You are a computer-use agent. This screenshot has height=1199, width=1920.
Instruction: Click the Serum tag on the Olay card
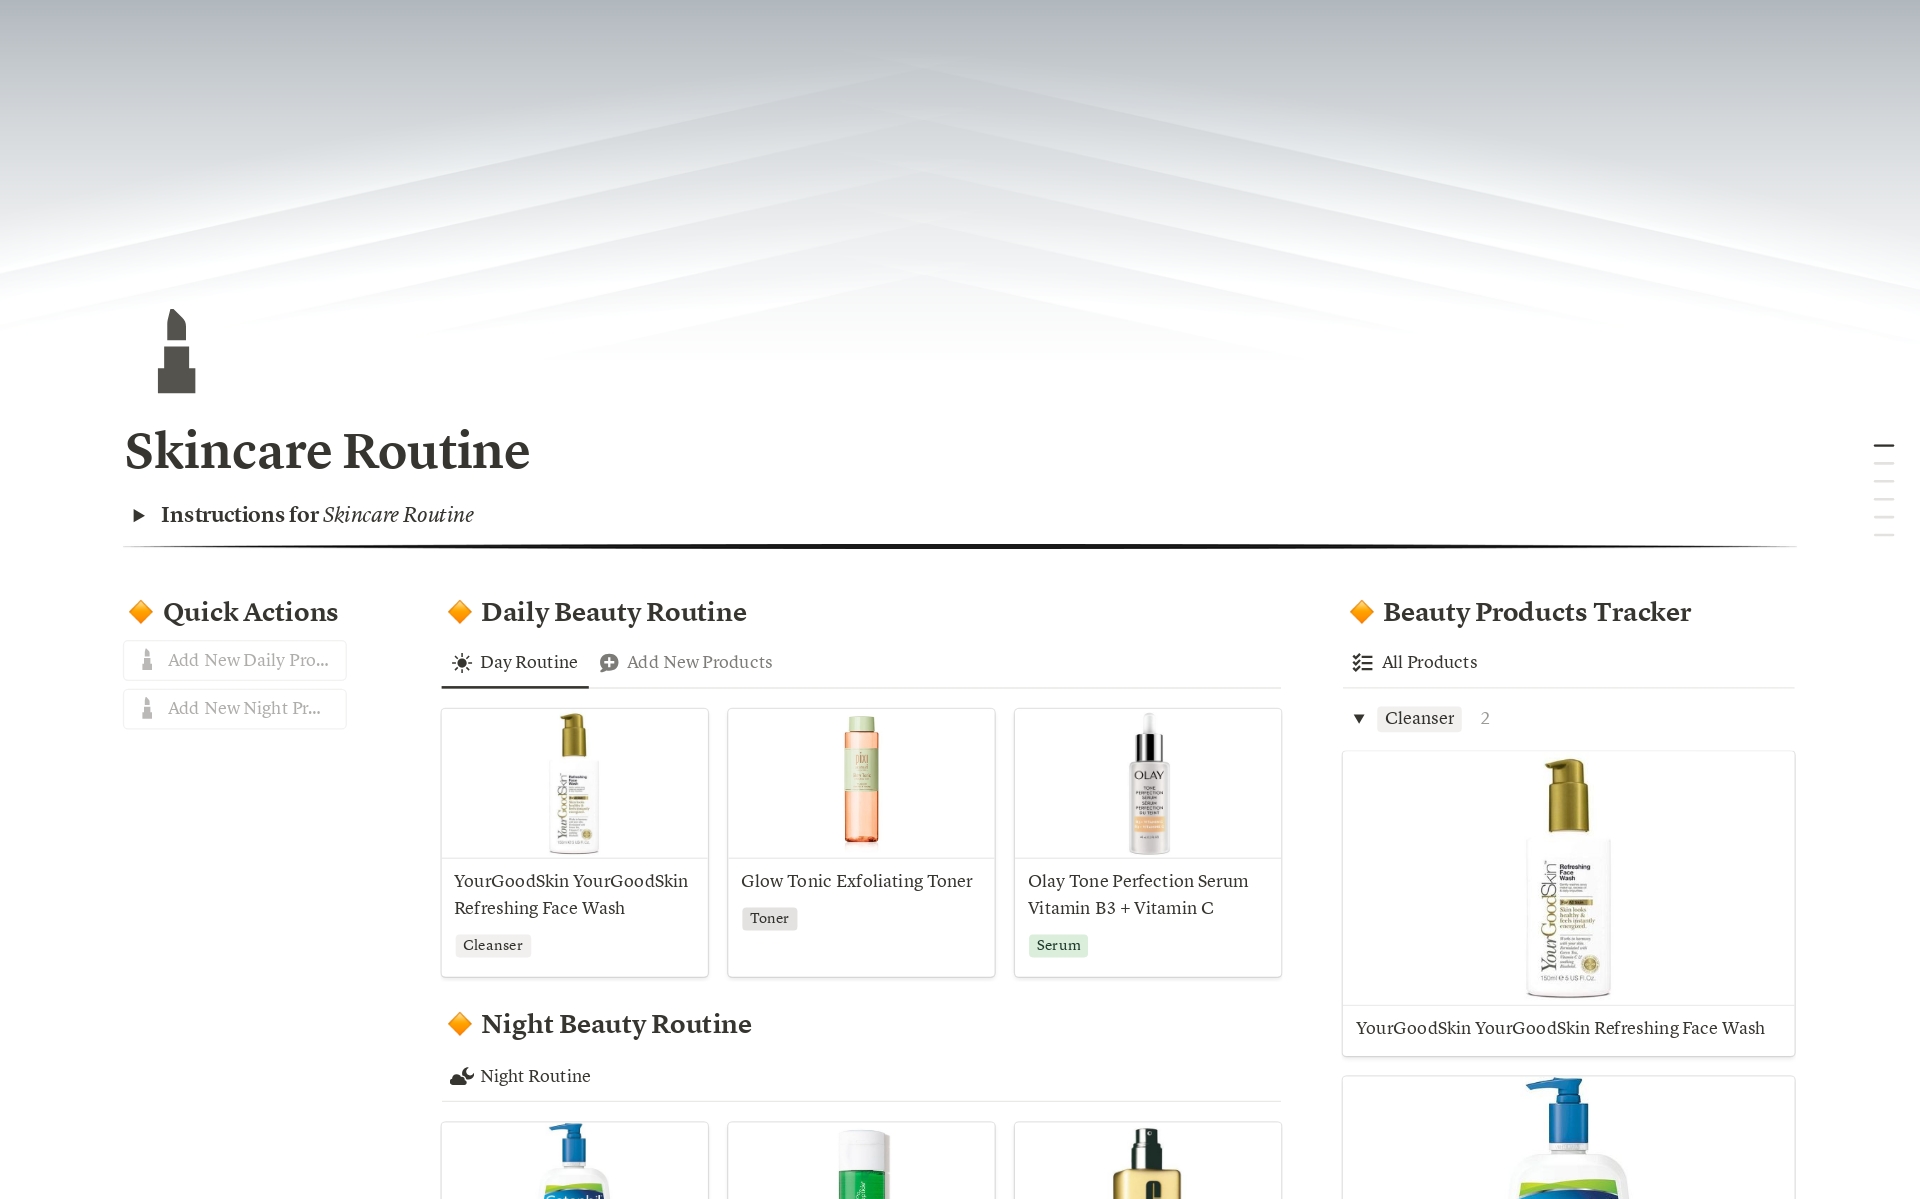[x=1058, y=946]
